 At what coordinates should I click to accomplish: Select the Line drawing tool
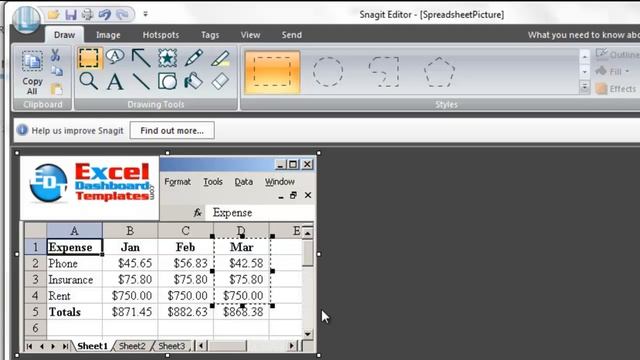pyautogui.click(x=141, y=81)
